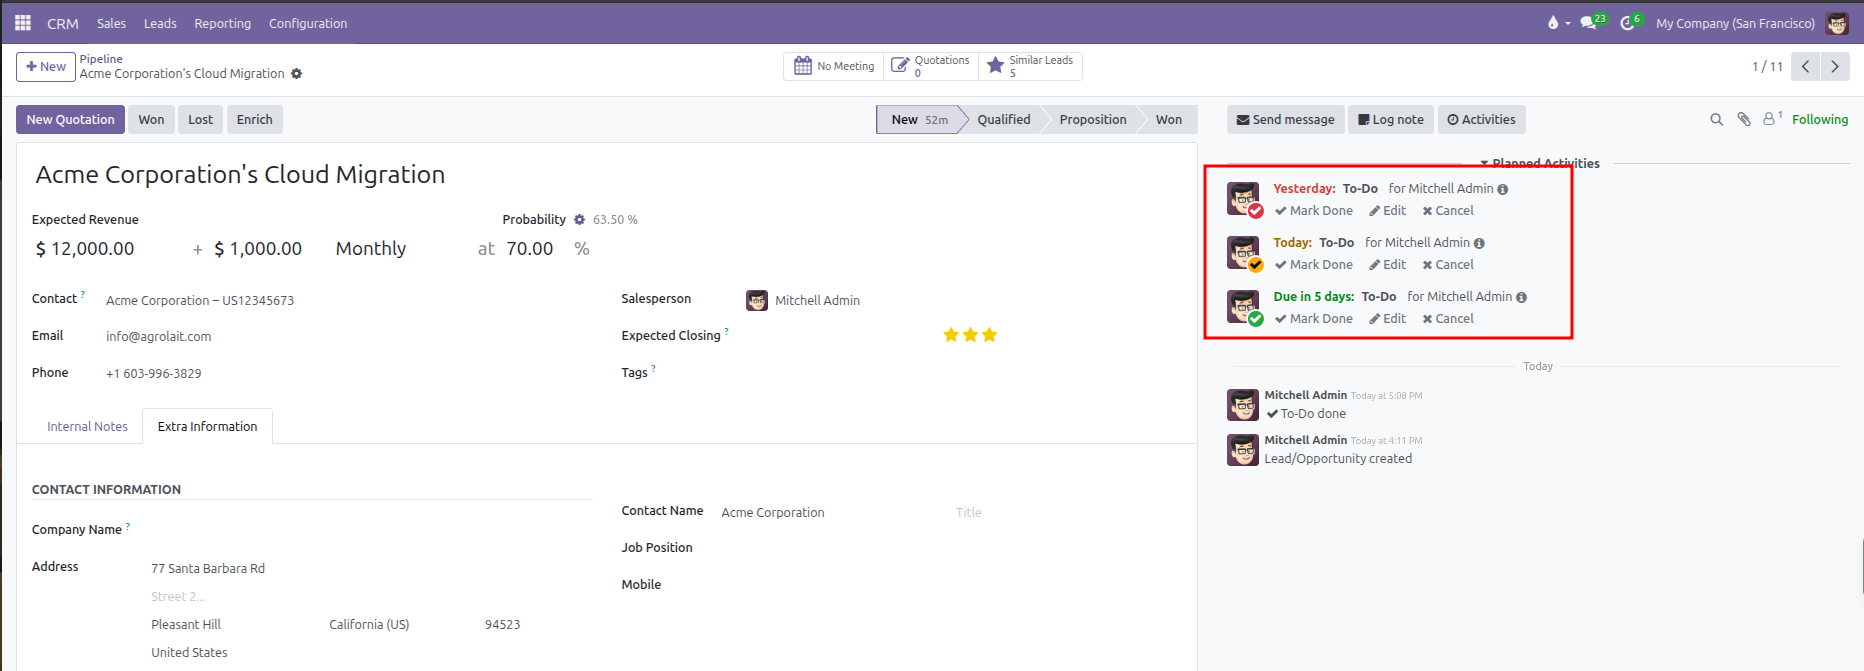Click the gear icon beside the record title

click(x=296, y=74)
